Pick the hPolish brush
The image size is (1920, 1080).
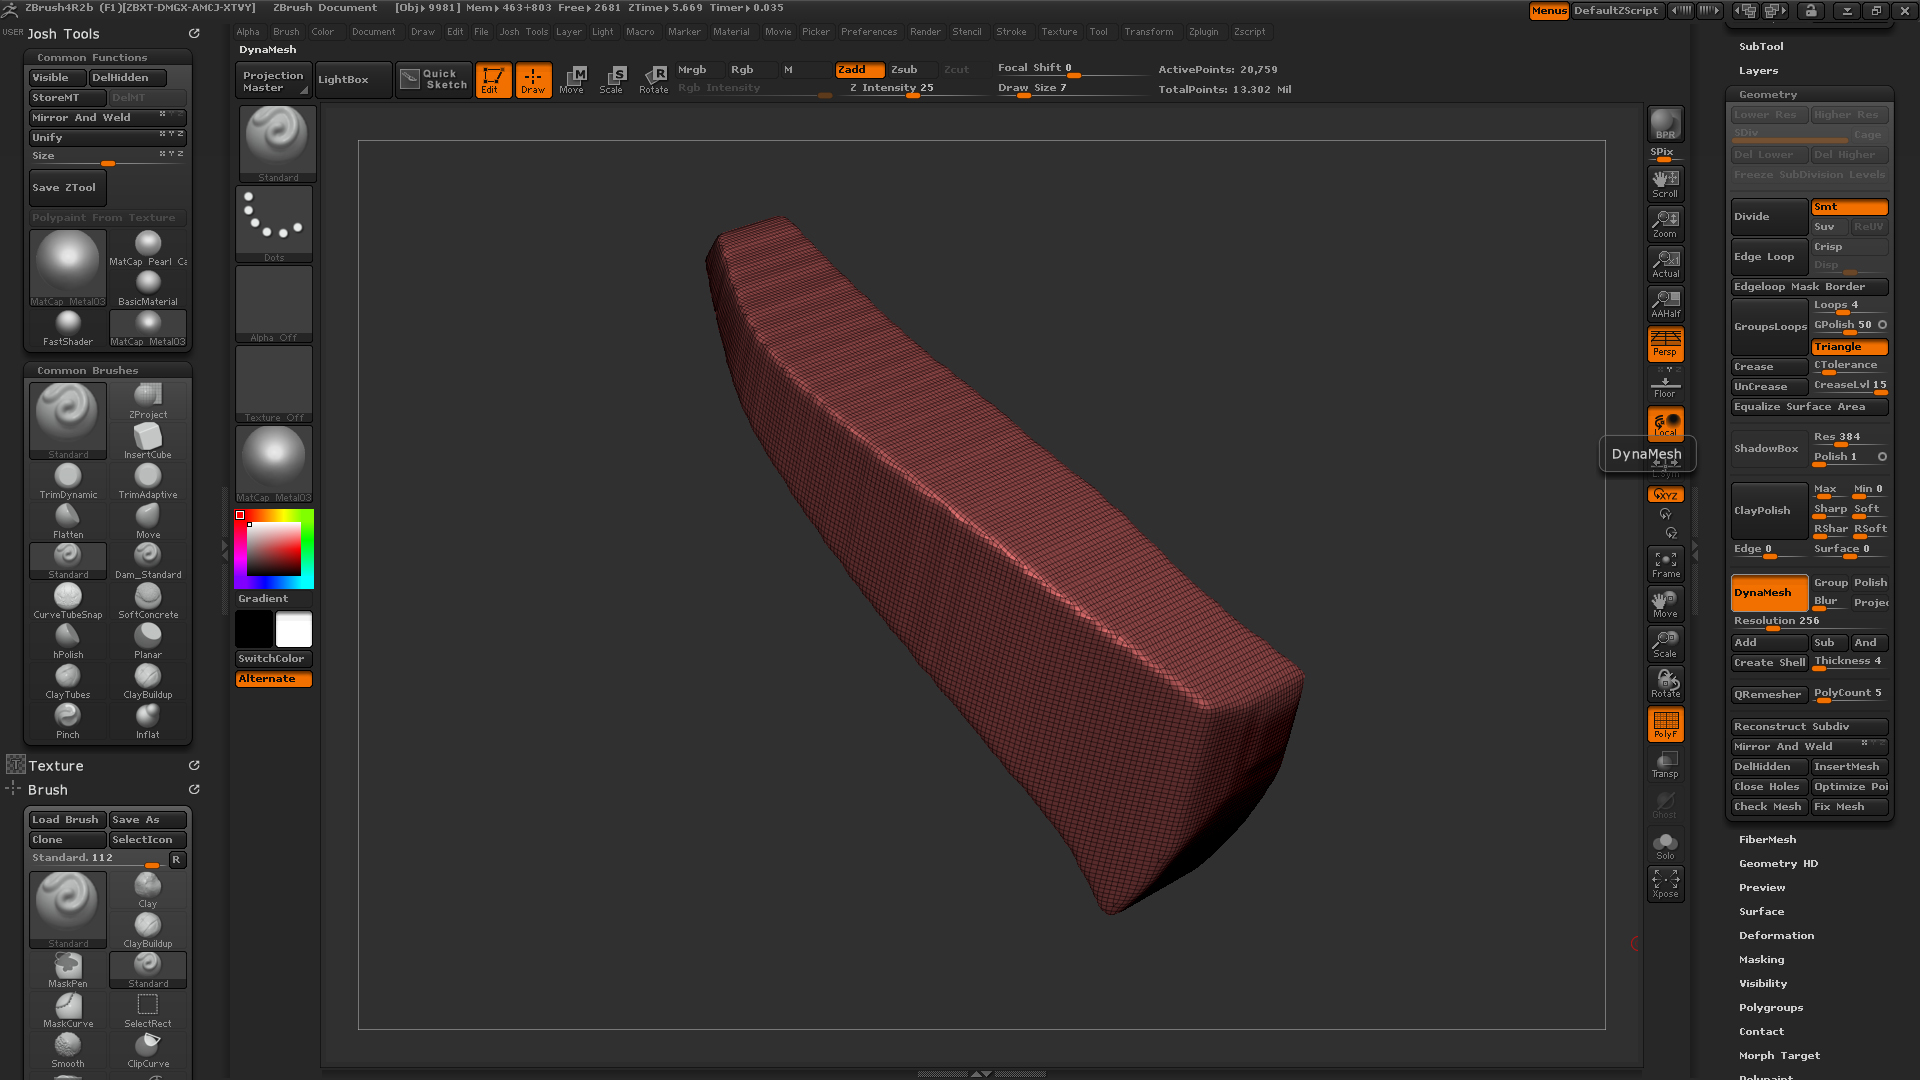coord(68,641)
